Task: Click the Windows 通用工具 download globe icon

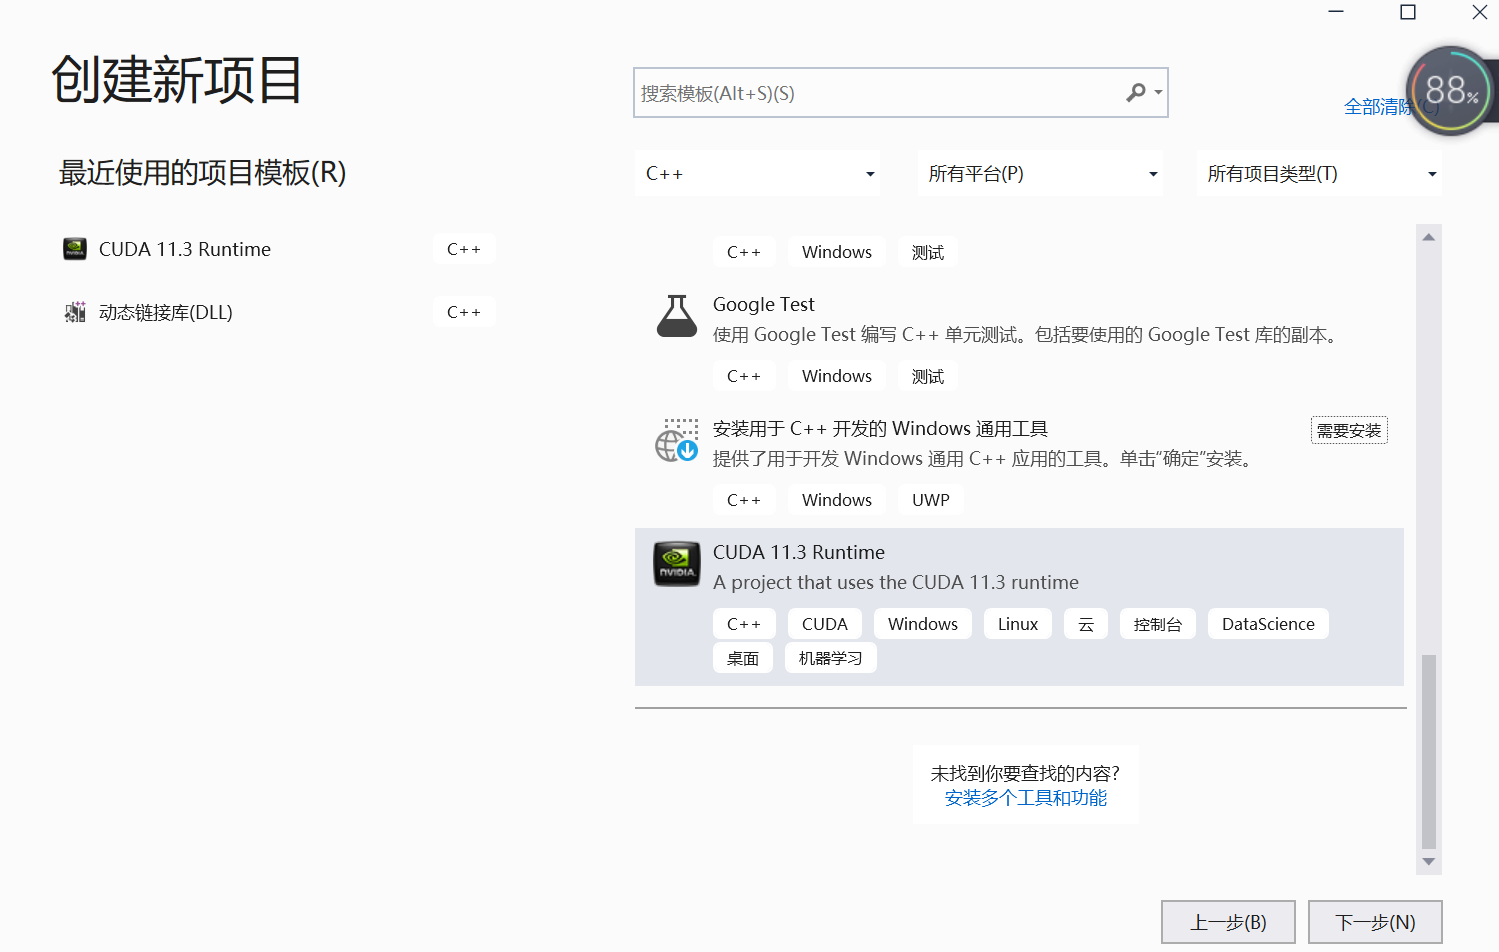Action: [676, 441]
